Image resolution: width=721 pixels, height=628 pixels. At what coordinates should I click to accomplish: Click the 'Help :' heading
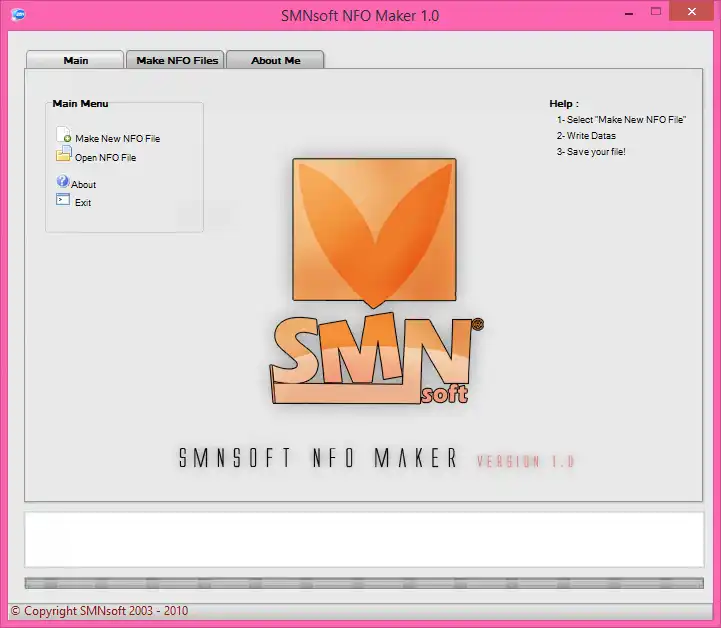coord(564,103)
